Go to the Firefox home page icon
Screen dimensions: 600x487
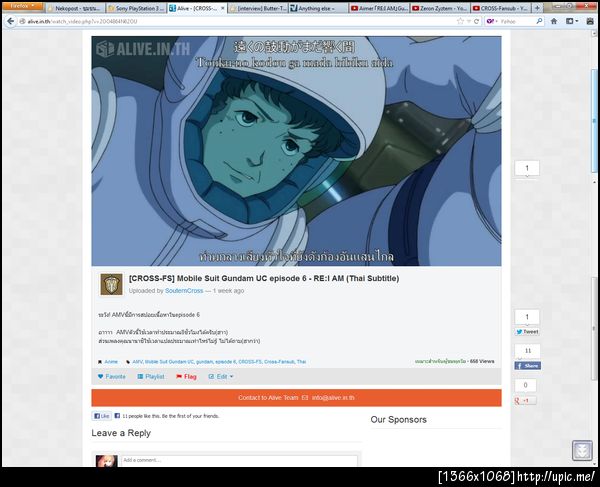coord(554,21)
